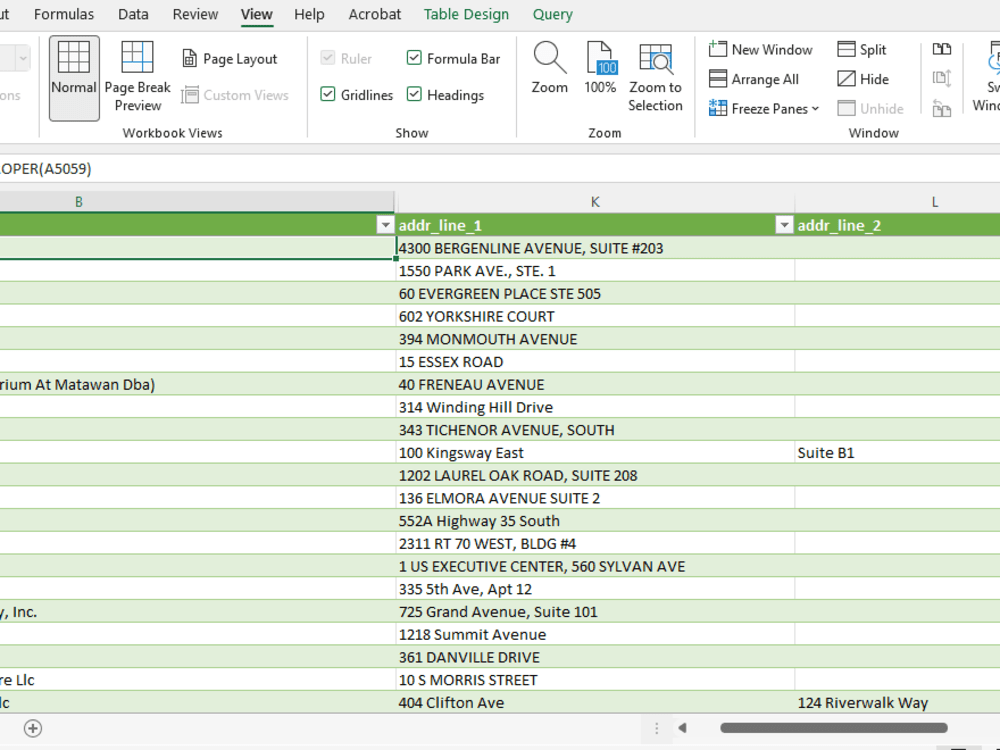Select cell 335 5th Ave, Apt 12

coord(595,589)
